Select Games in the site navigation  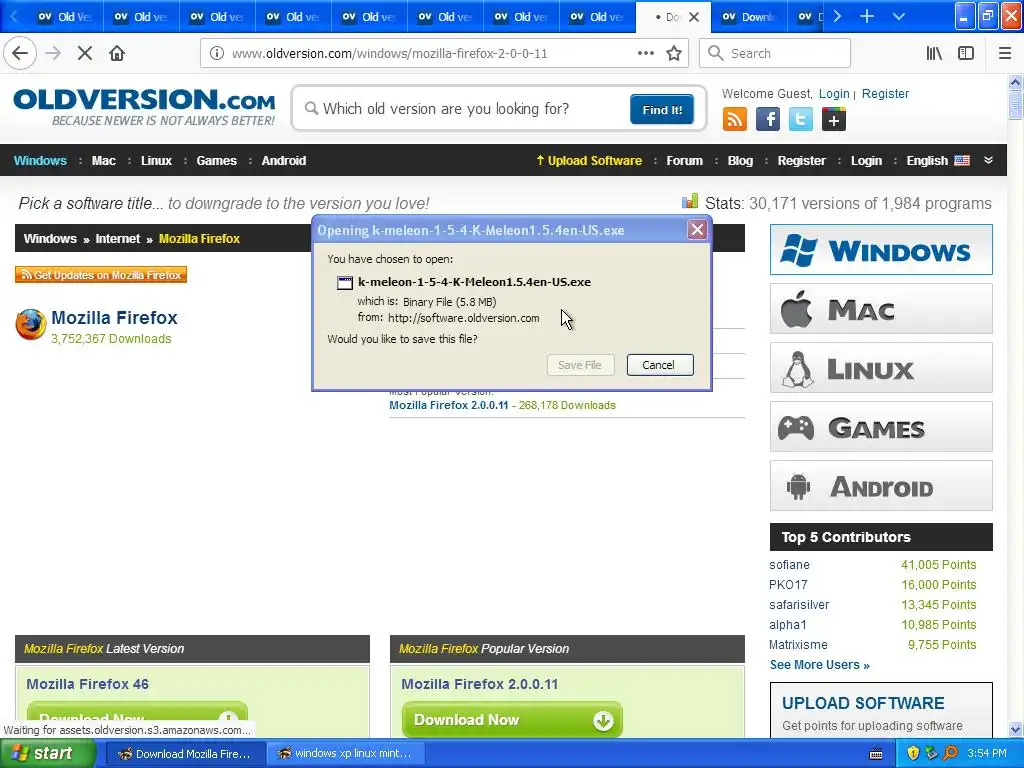[x=217, y=161]
